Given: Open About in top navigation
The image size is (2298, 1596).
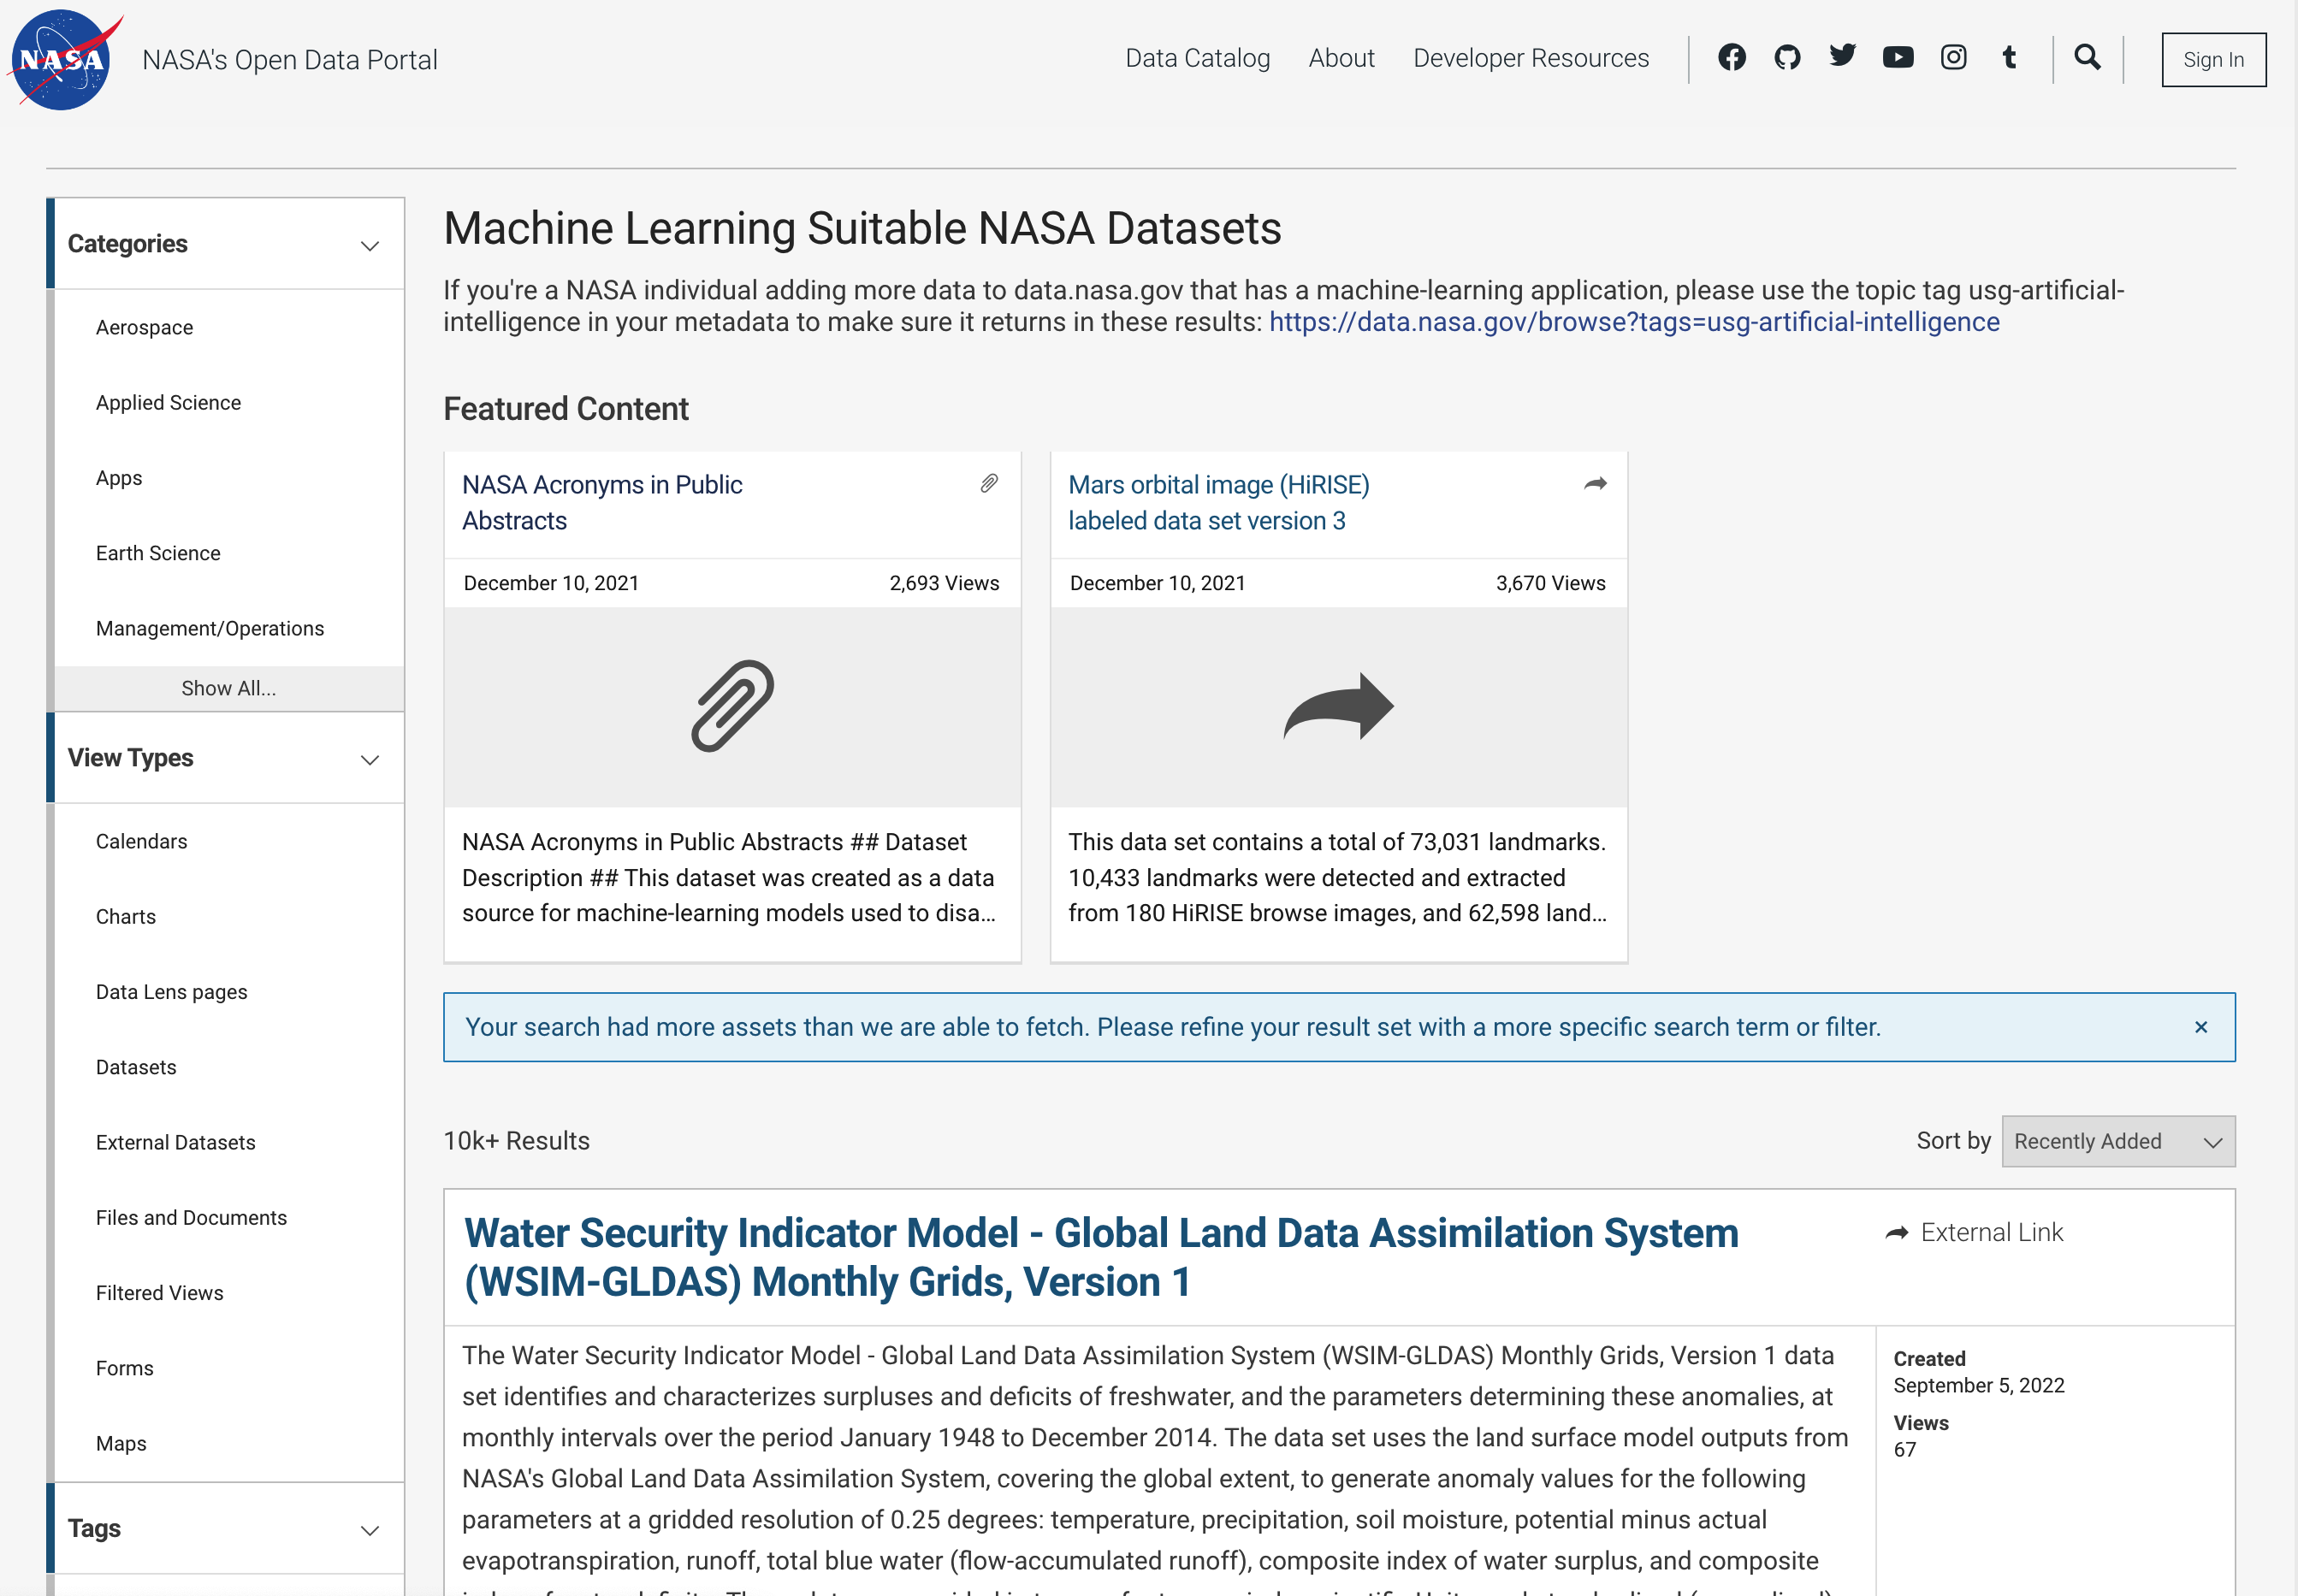Looking at the screenshot, I should 1341,58.
